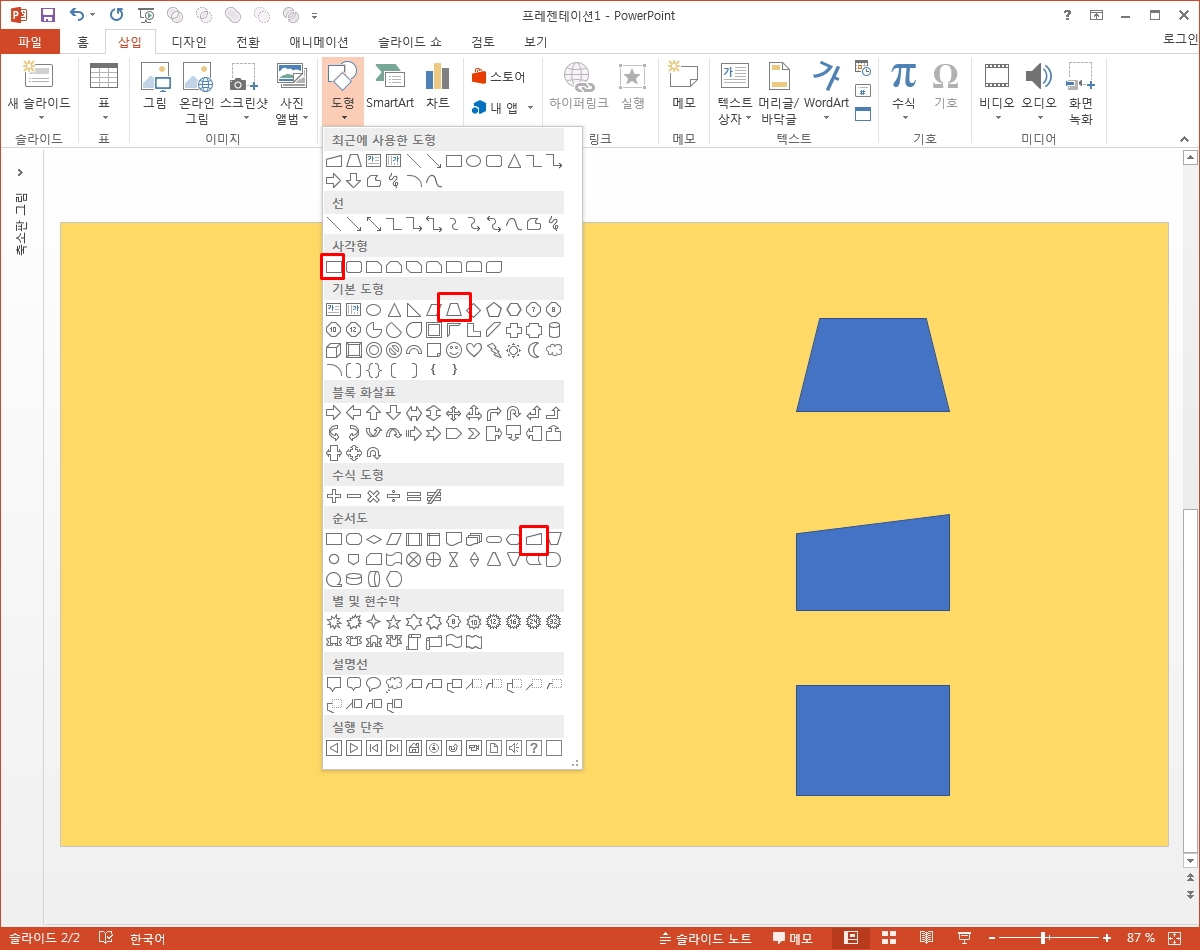Switch to the 보기 tab
Viewport: 1200px width, 950px height.
pos(536,42)
